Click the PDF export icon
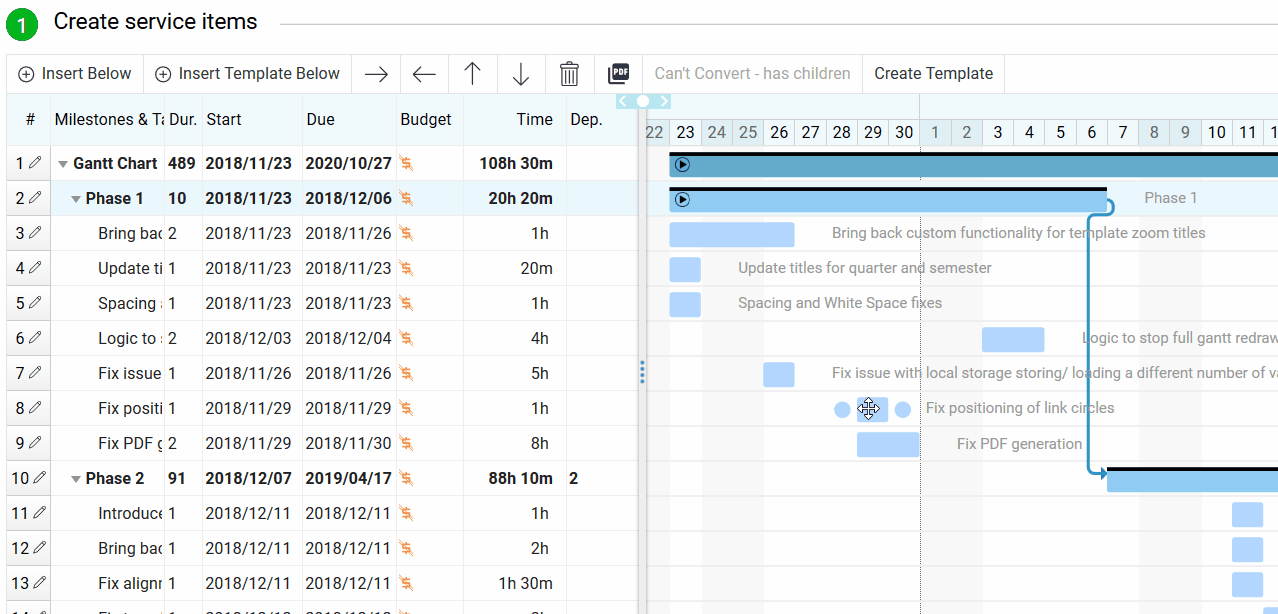Viewport: 1278px width, 614px height. point(619,73)
